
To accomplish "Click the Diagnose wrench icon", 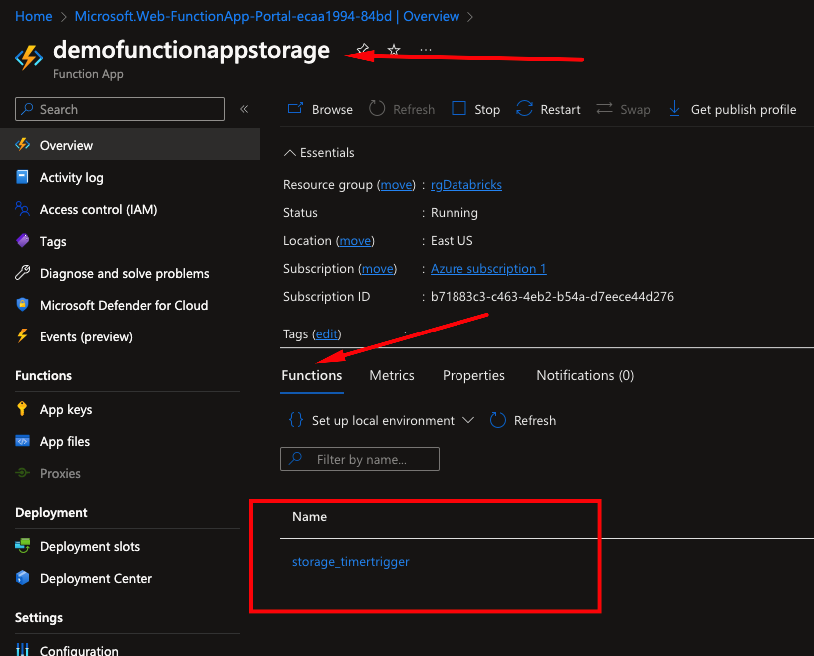I will tap(22, 273).
